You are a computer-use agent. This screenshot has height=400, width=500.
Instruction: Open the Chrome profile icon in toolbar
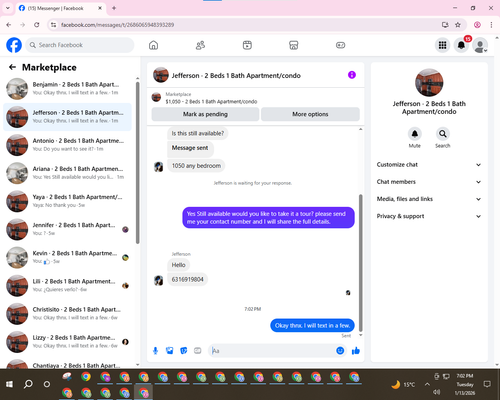(x=477, y=25)
